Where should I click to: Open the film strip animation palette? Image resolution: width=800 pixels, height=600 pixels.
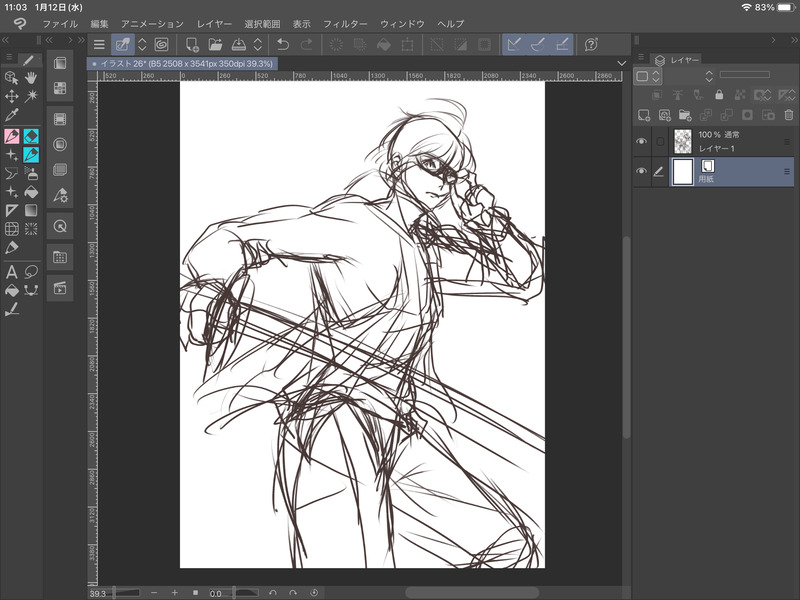(60, 119)
